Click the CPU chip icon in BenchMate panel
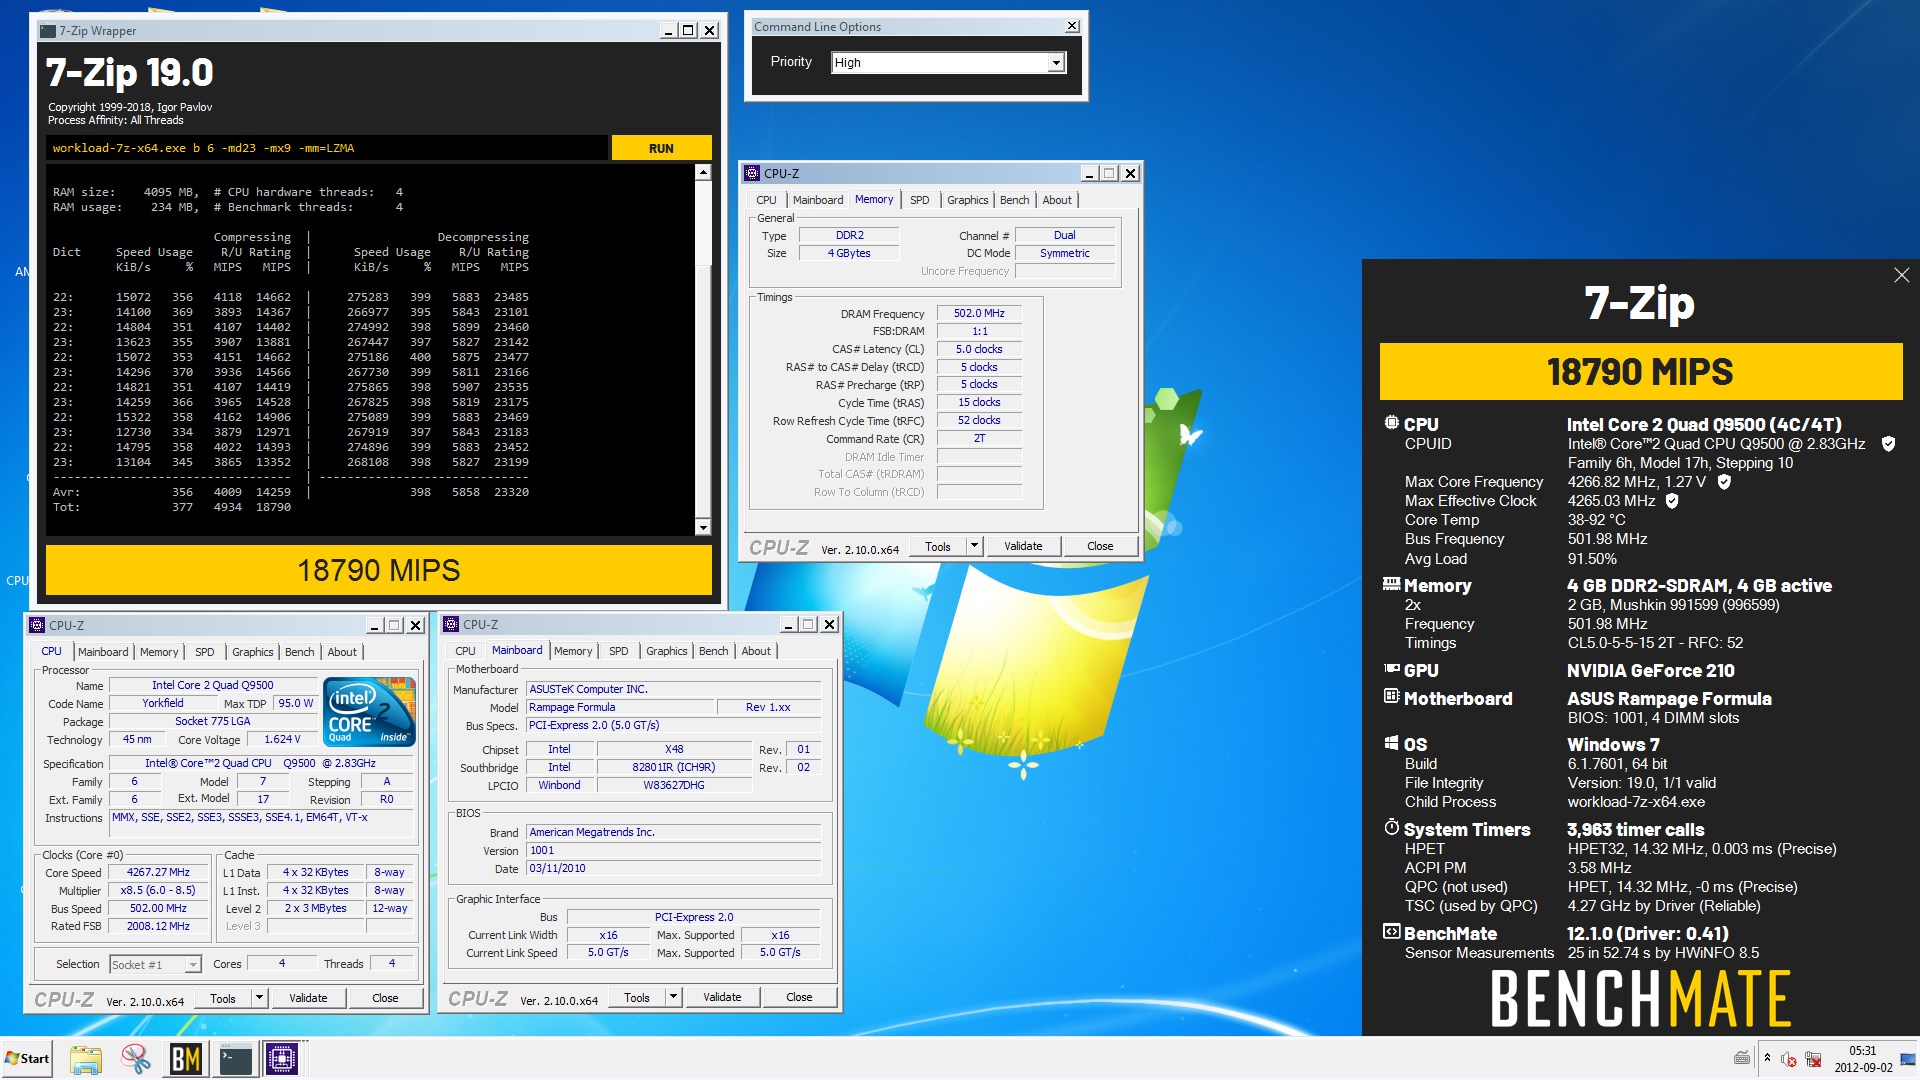Screen dimensions: 1920x1080 pos(1391,423)
